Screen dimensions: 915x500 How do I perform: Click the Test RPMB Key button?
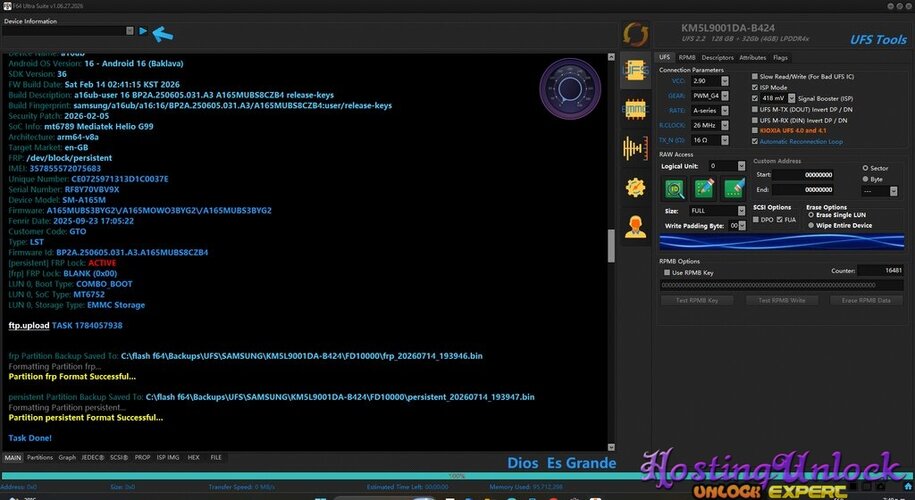697,300
